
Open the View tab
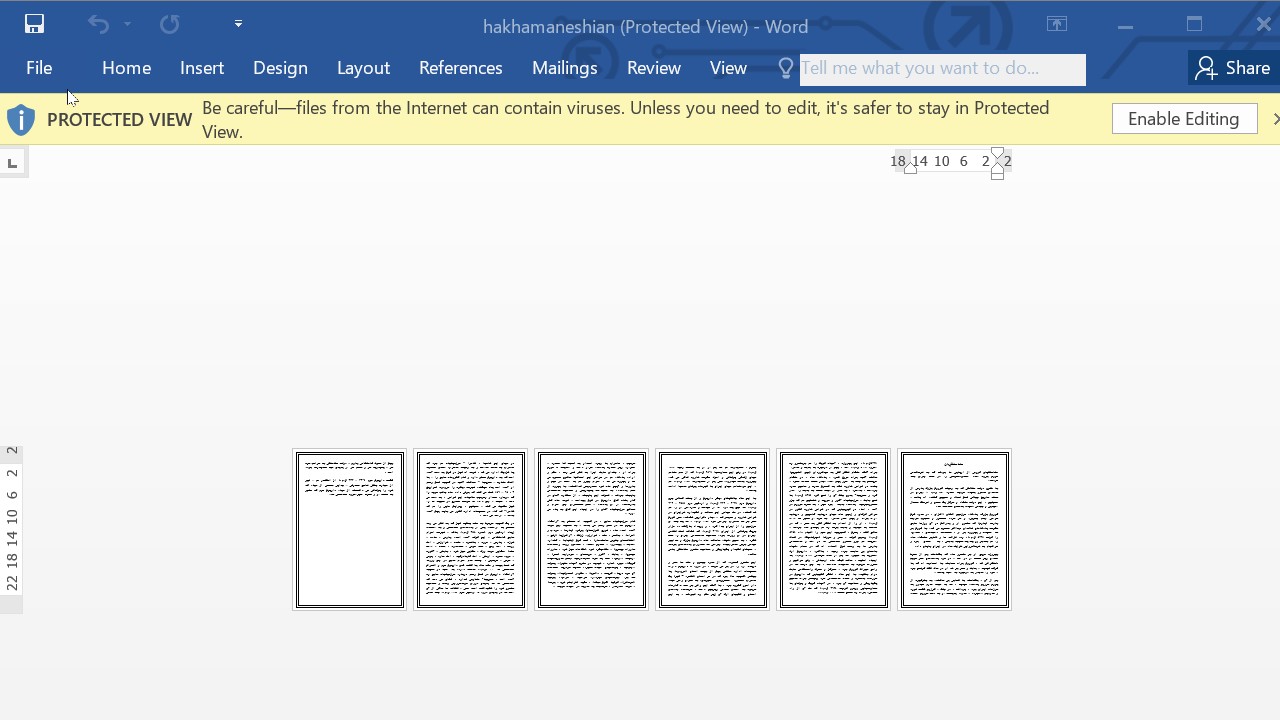point(728,68)
